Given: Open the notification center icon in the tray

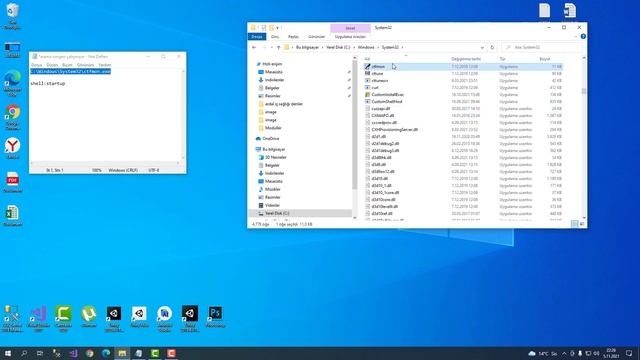Looking at the screenshot, I should [x=629, y=353].
